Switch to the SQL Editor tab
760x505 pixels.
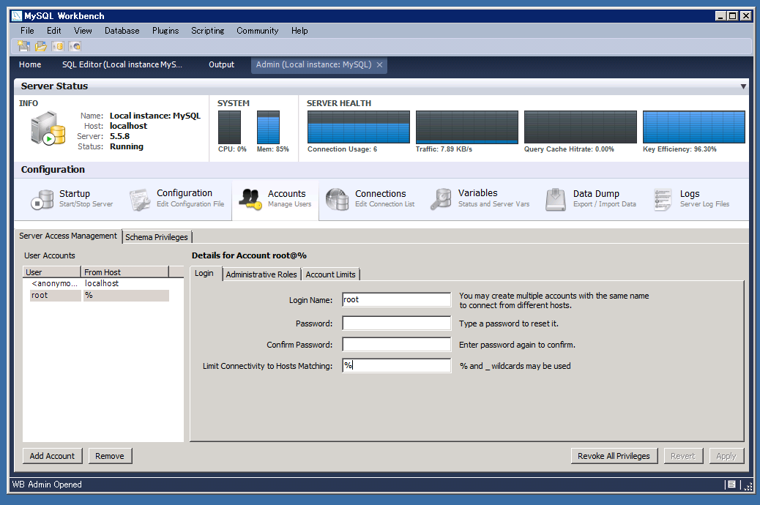click(x=122, y=64)
